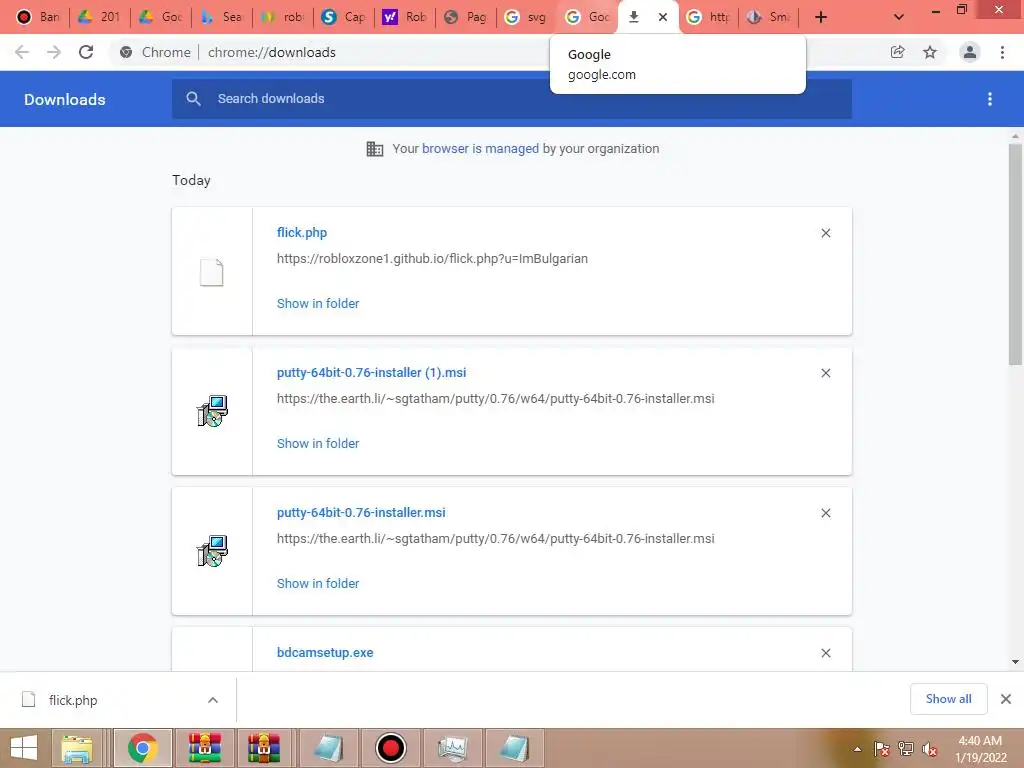Screen dimensions: 1024x768
Task: Close the download shelf at the bottom
Action: (1006, 699)
